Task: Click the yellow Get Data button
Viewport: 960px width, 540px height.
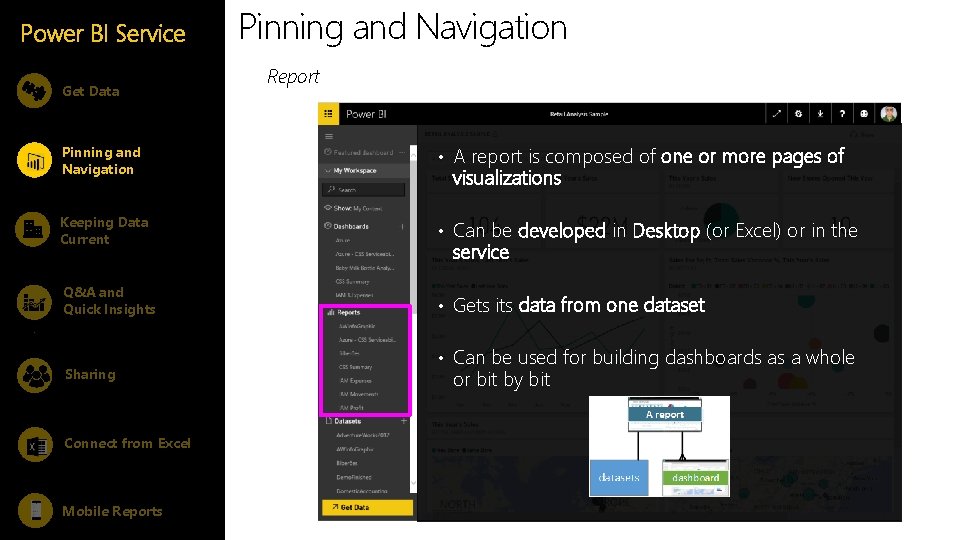Action: click(367, 508)
